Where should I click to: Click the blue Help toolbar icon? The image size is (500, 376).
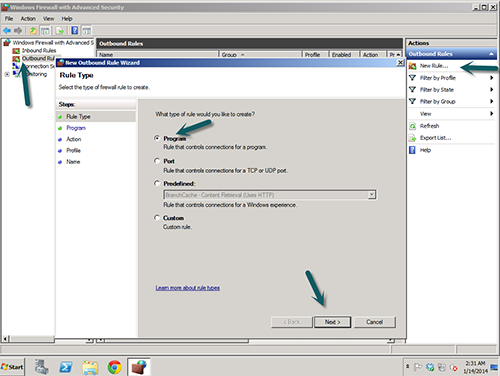pyautogui.click(x=75, y=31)
